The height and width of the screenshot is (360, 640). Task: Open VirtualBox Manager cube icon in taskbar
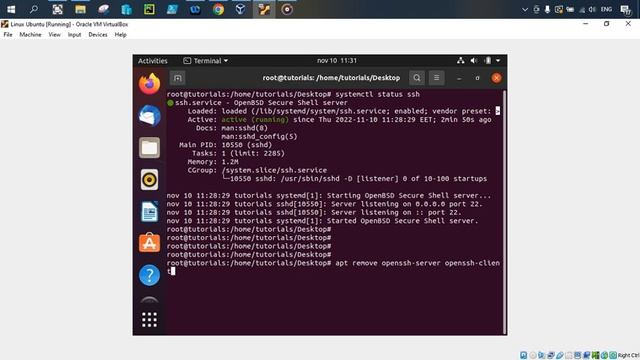pyautogui.click(x=240, y=9)
